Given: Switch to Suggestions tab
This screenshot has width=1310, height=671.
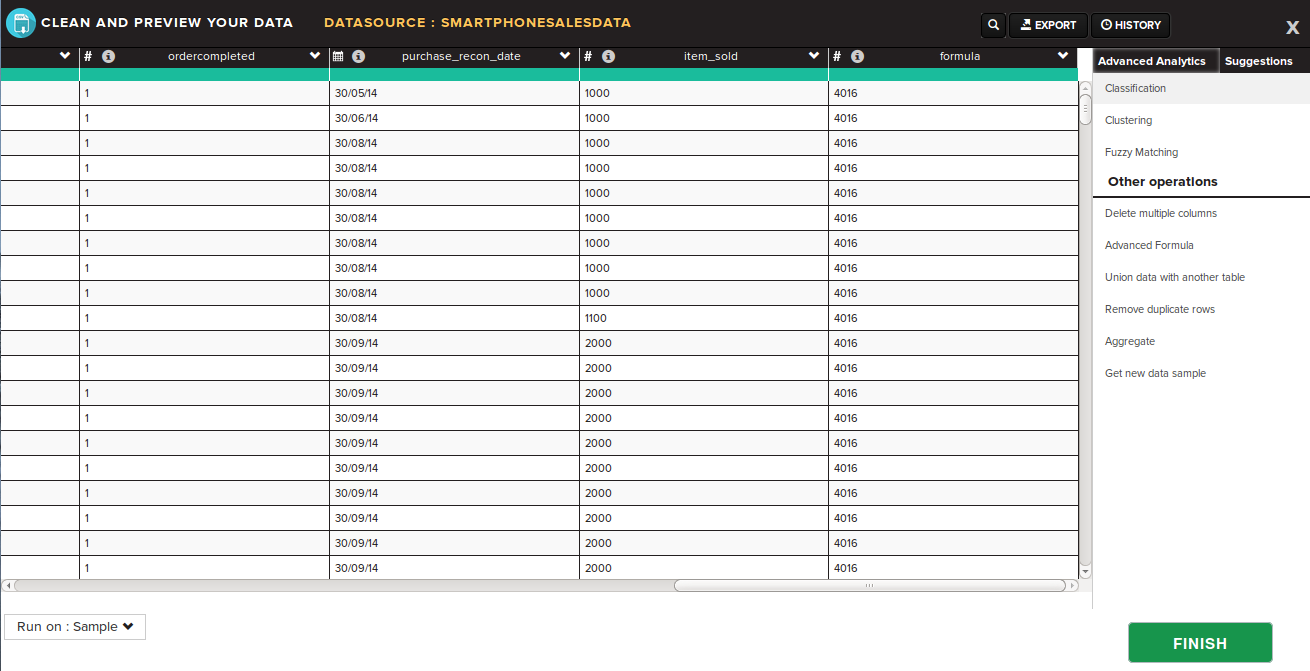Looking at the screenshot, I should click(x=1259, y=61).
